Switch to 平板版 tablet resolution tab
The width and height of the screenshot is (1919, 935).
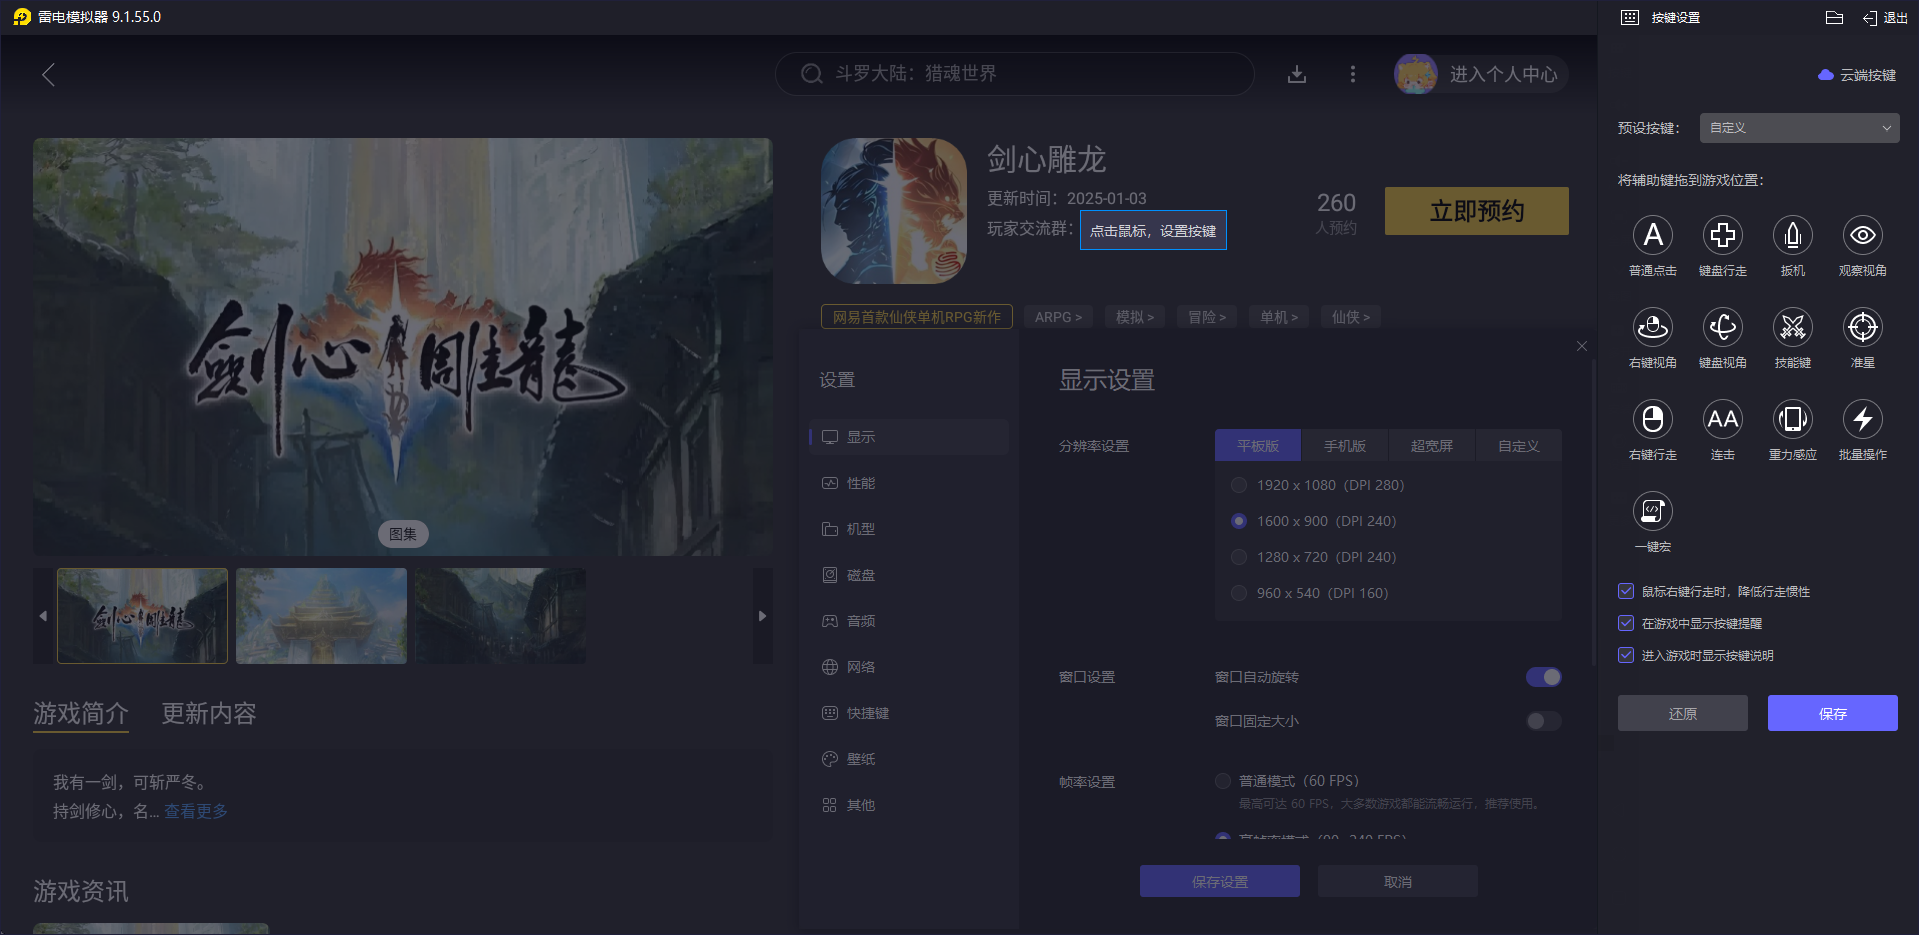pos(1258,446)
